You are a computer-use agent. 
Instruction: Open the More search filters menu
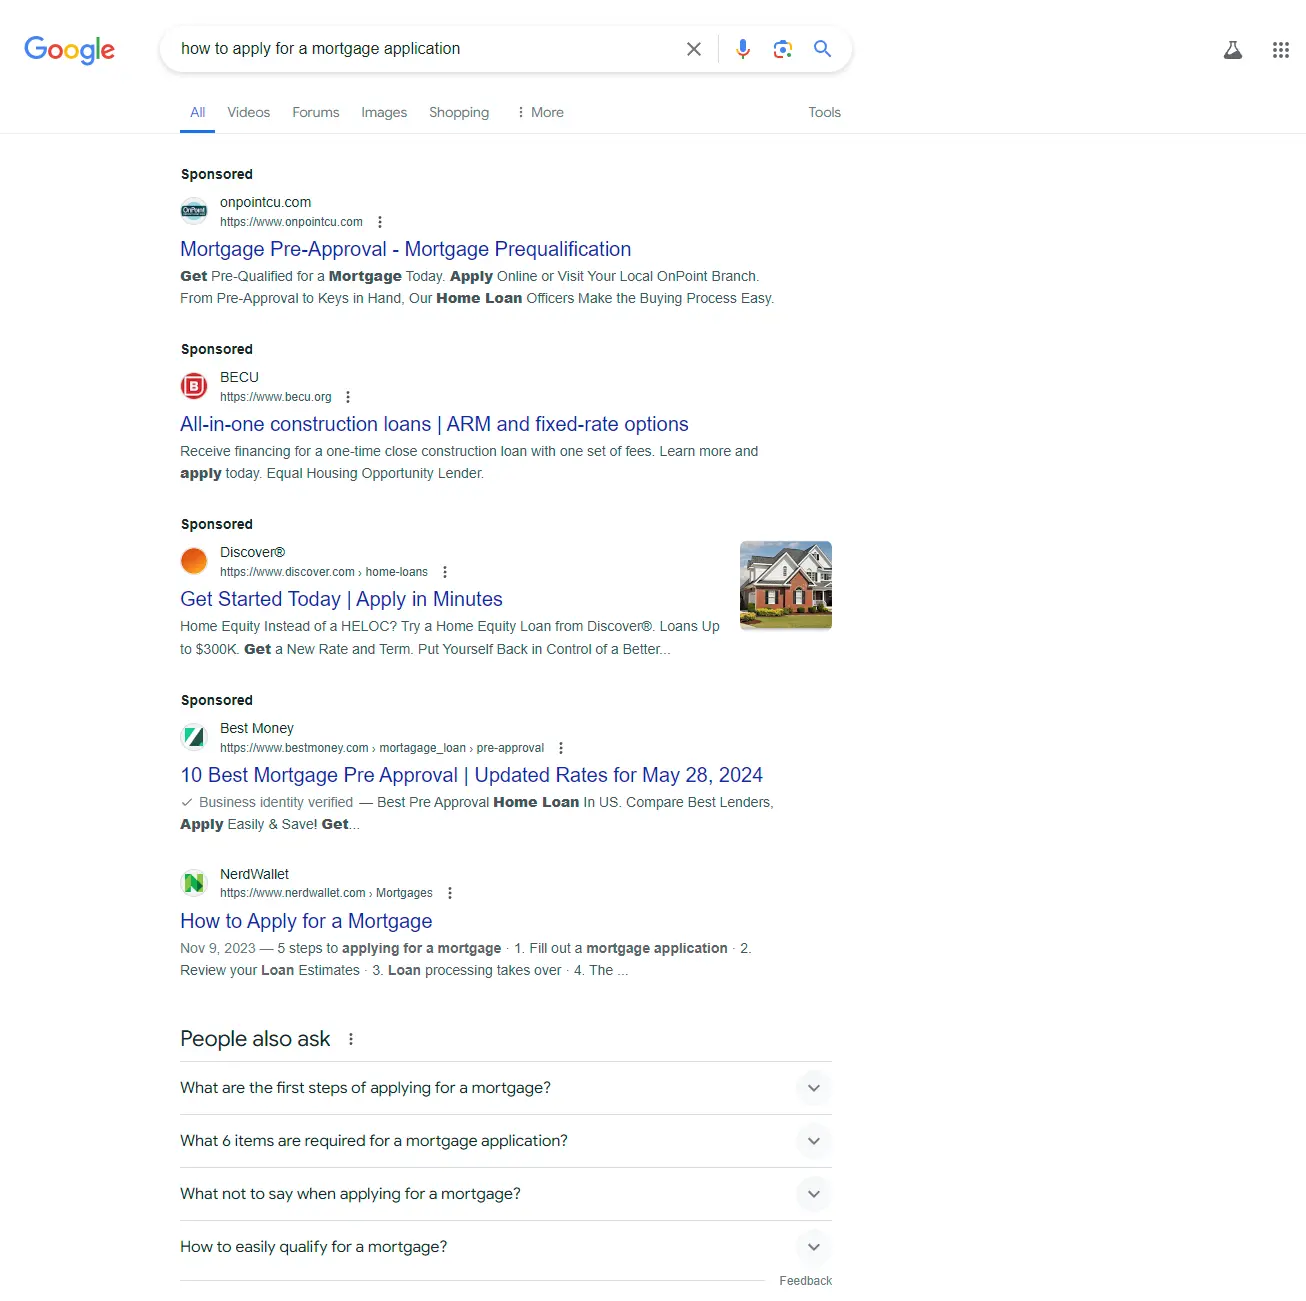point(540,112)
